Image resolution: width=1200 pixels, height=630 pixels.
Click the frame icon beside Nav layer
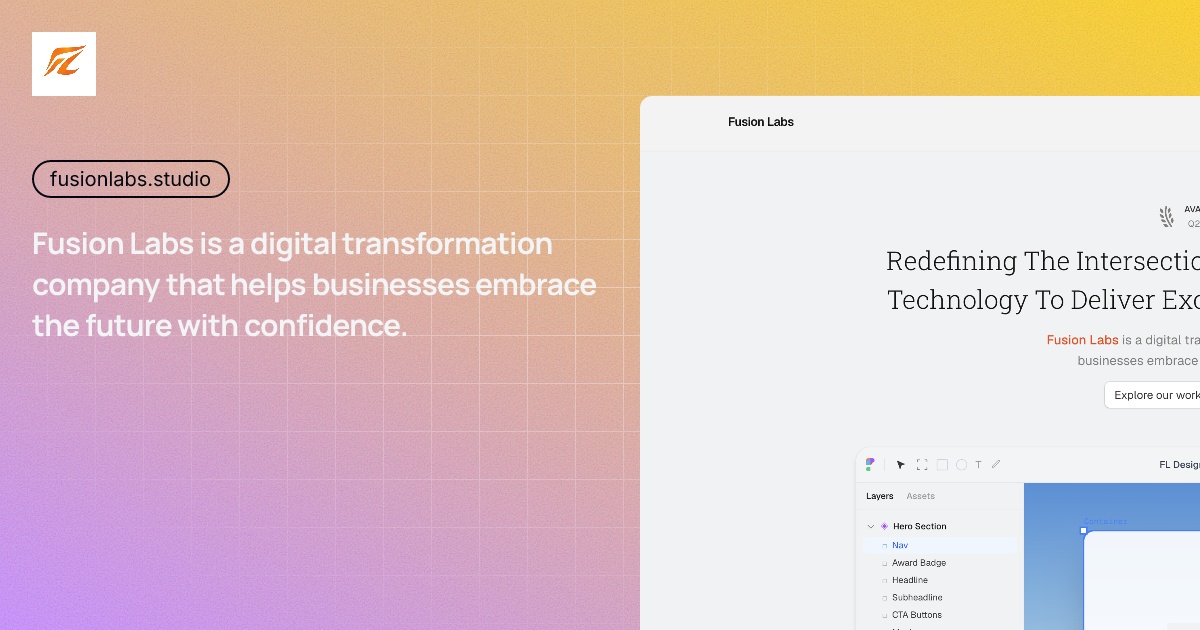(884, 545)
